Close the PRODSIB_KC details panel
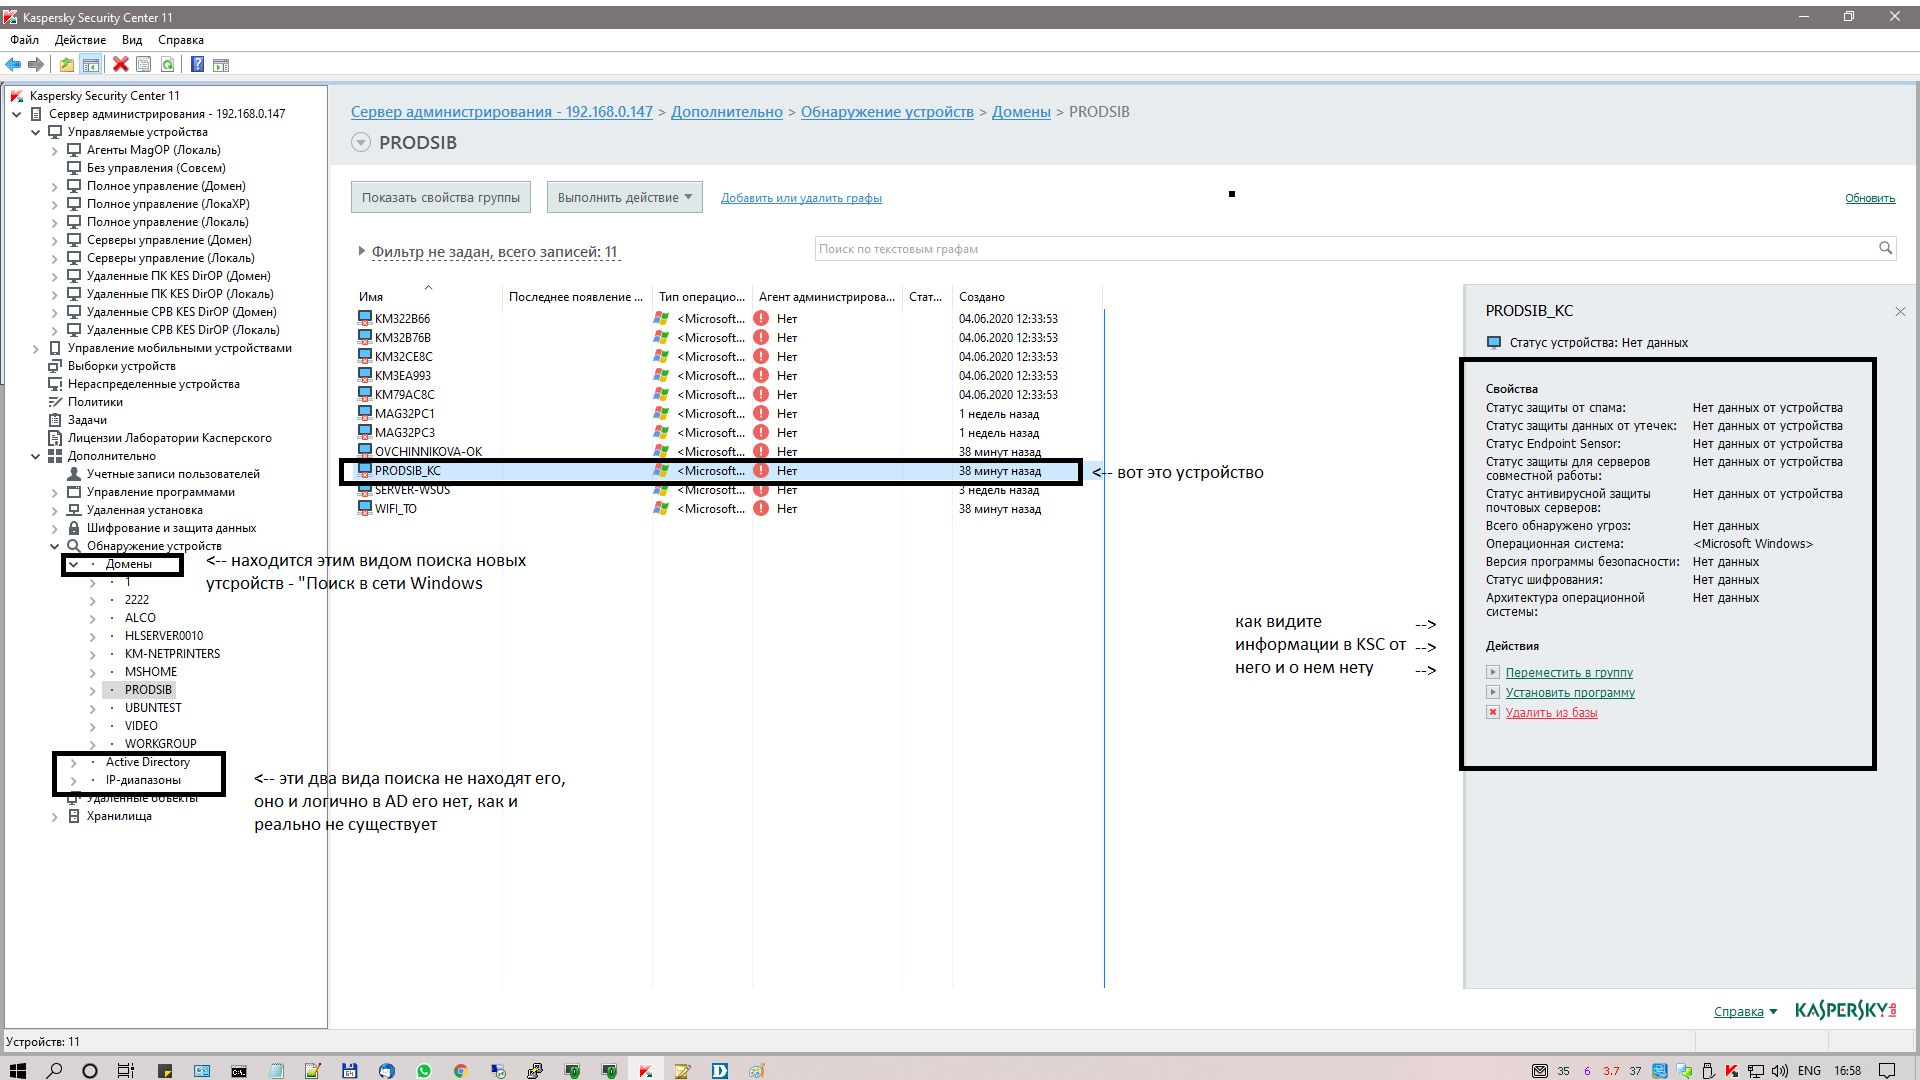The height and width of the screenshot is (1080, 1920). coord(1900,312)
